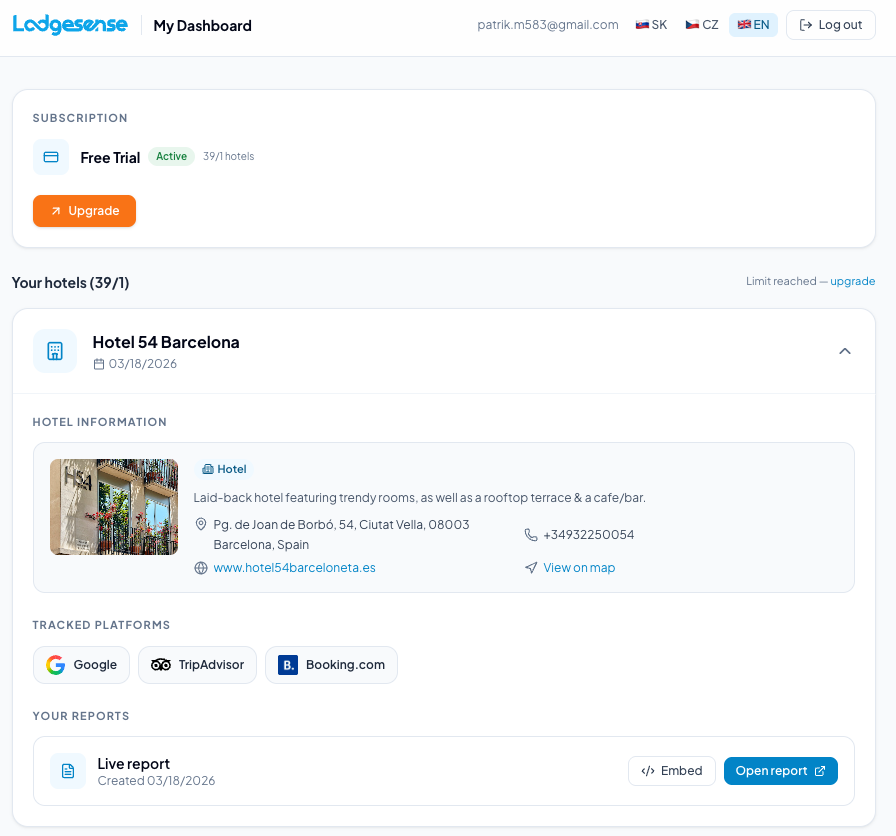The height and width of the screenshot is (836, 896).
Task: Switch language to SK
Action: [650, 24]
